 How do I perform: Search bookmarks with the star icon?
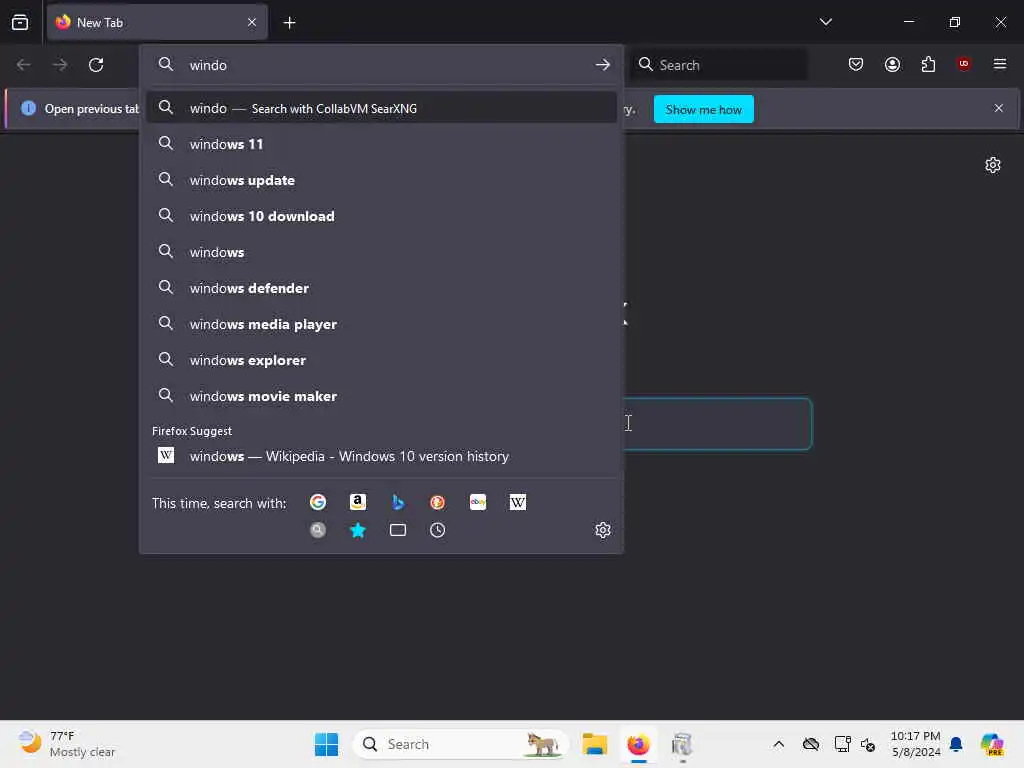click(358, 530)
